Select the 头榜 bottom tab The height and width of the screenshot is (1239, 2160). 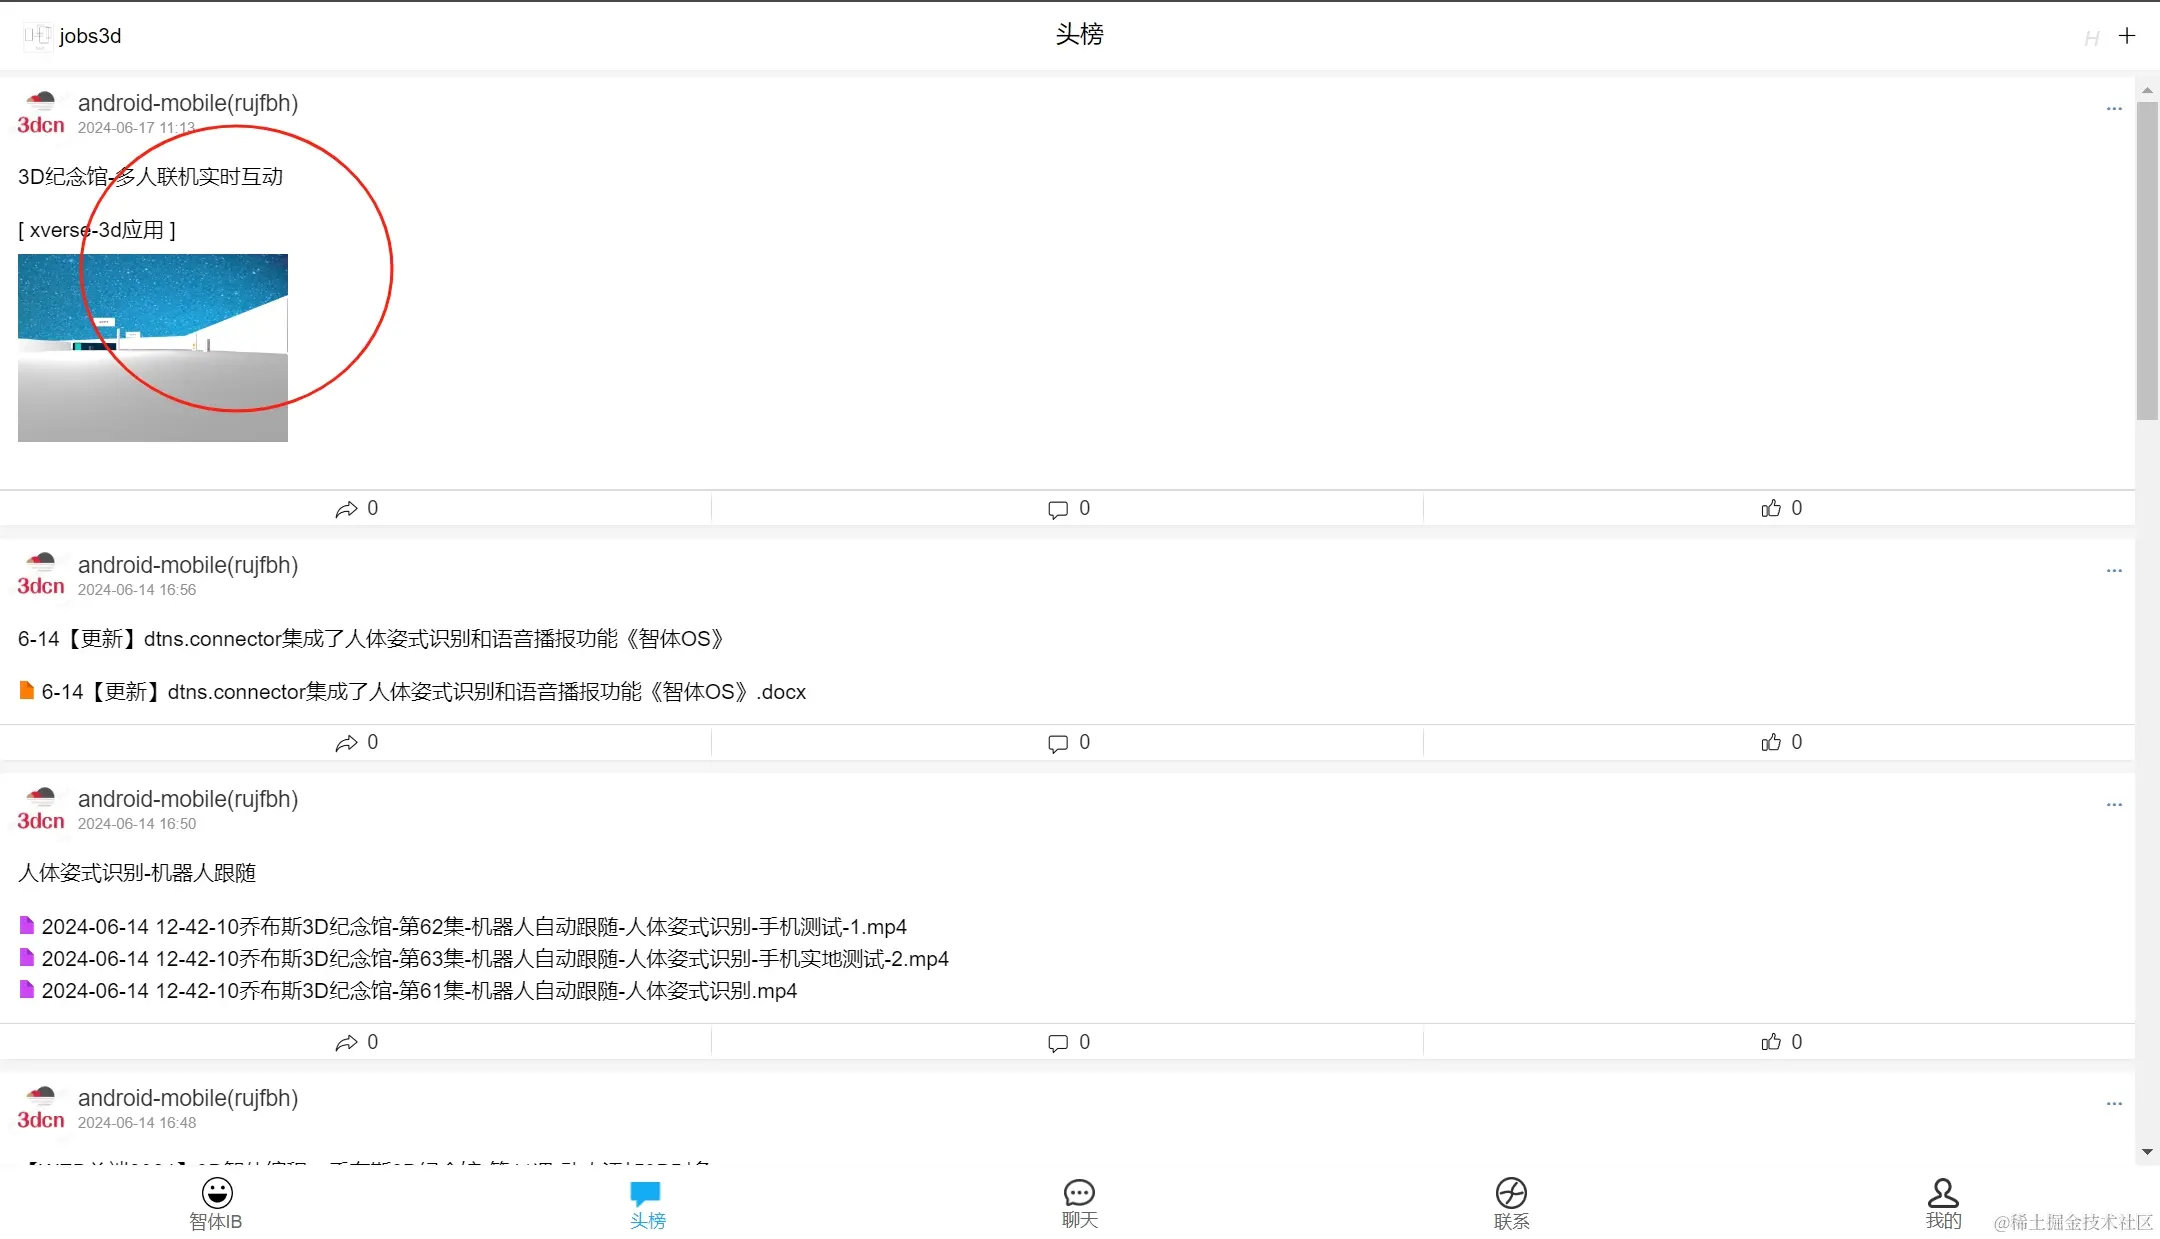click(x=647, y=1203)
